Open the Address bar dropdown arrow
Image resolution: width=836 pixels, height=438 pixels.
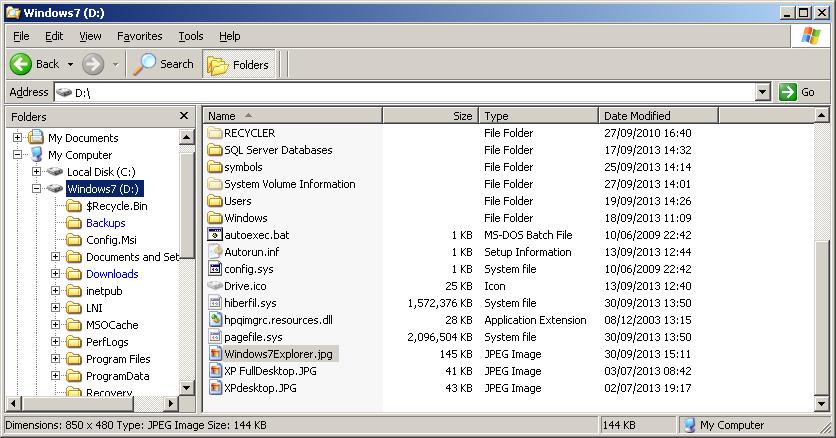[763, 92]
